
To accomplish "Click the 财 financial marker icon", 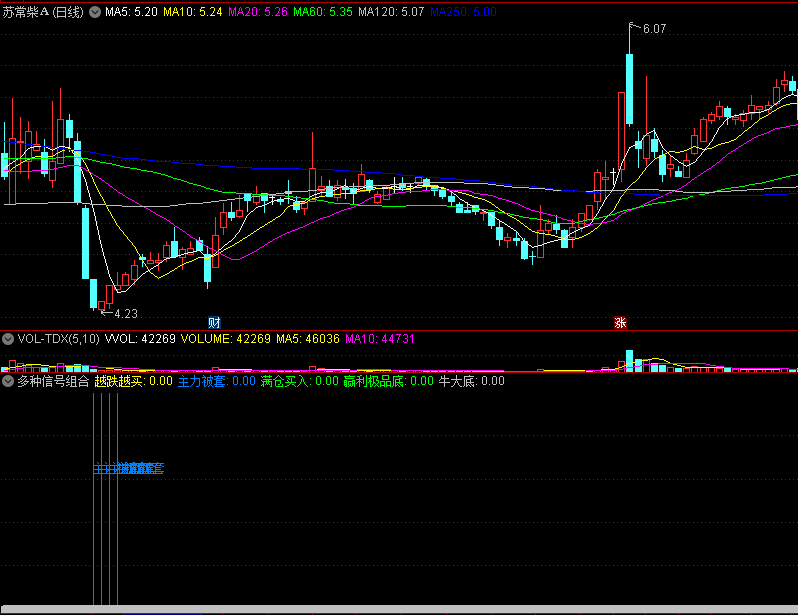I will pos(214,322).
